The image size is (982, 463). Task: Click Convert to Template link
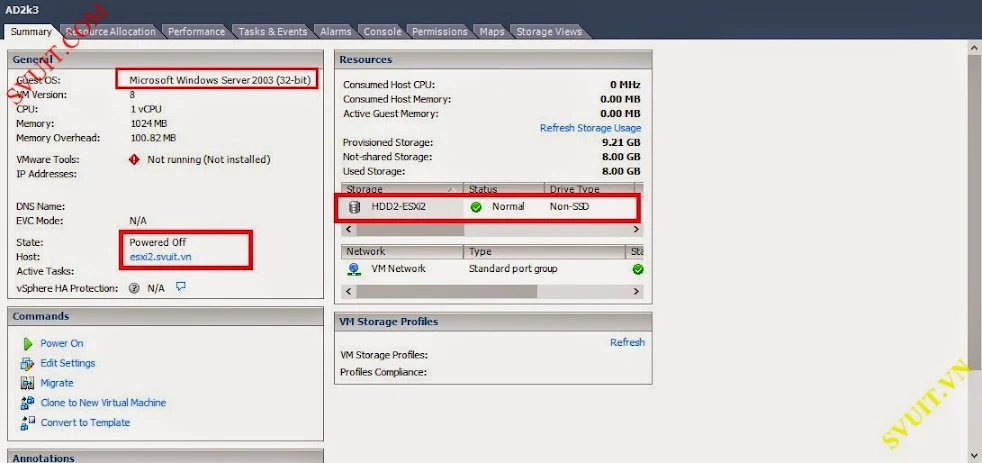[x=85, y=423]
